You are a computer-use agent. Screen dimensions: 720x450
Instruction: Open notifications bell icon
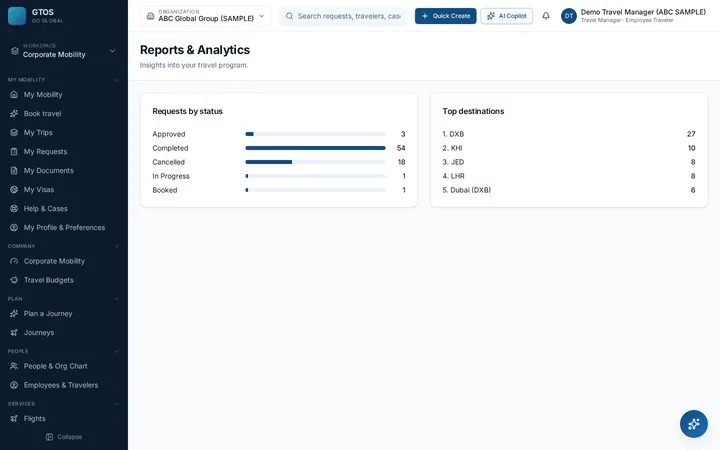point(546,16)
